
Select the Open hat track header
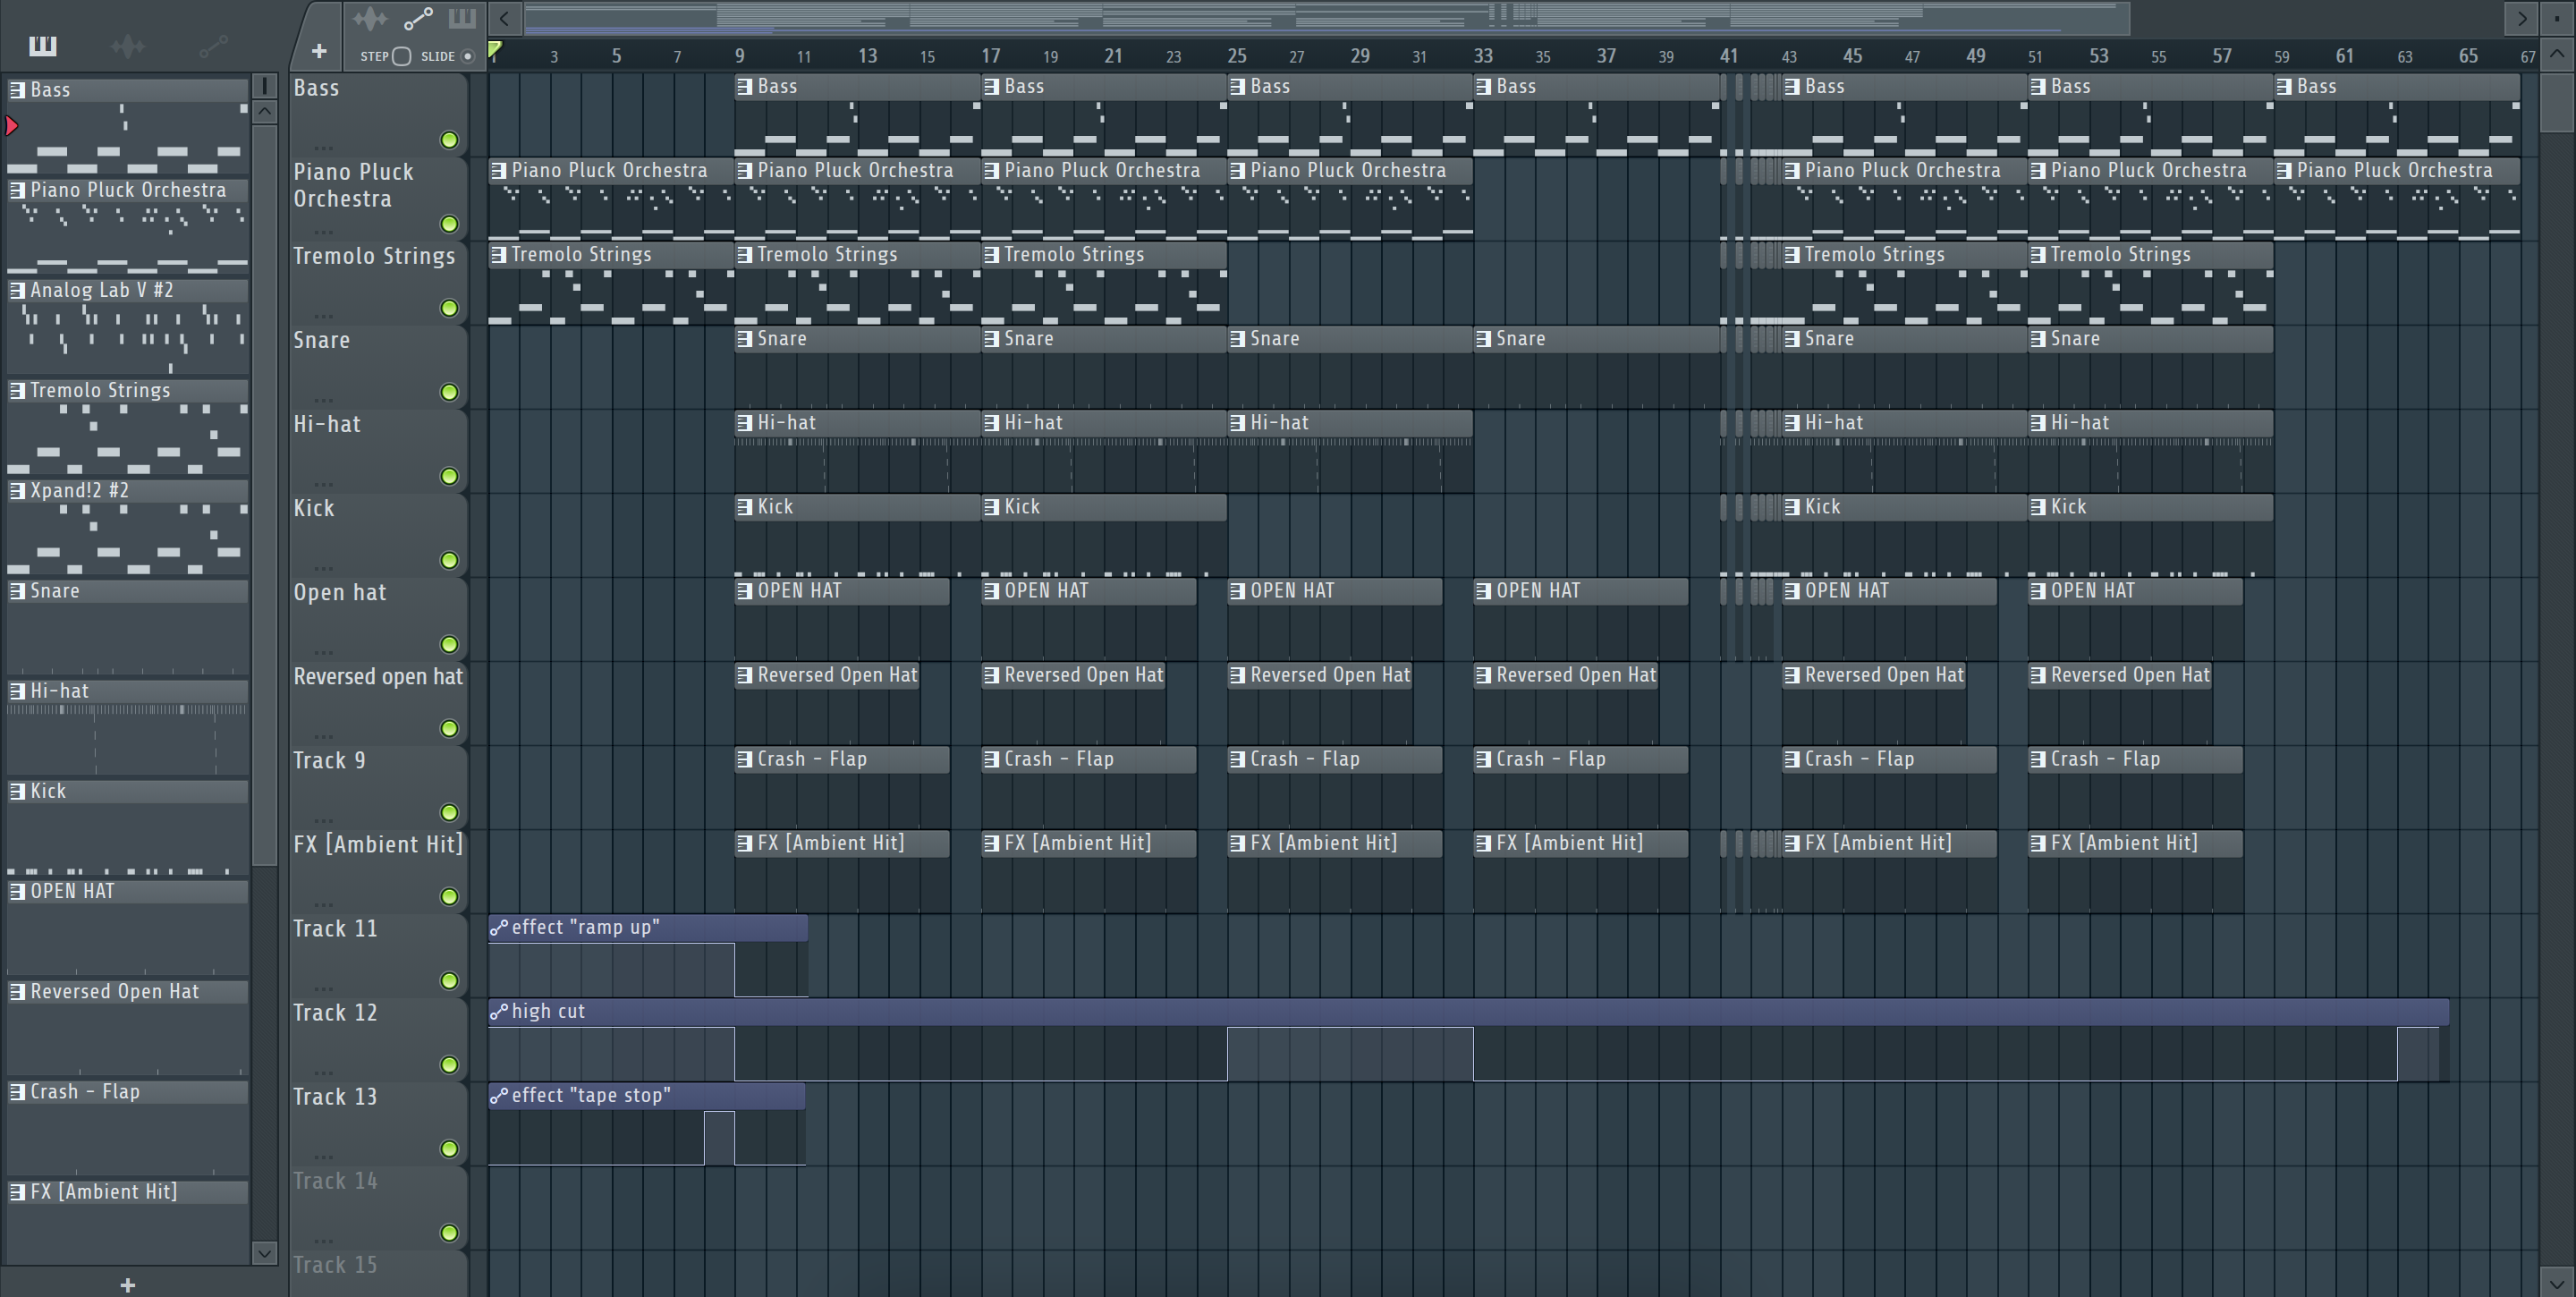(378, 618)
